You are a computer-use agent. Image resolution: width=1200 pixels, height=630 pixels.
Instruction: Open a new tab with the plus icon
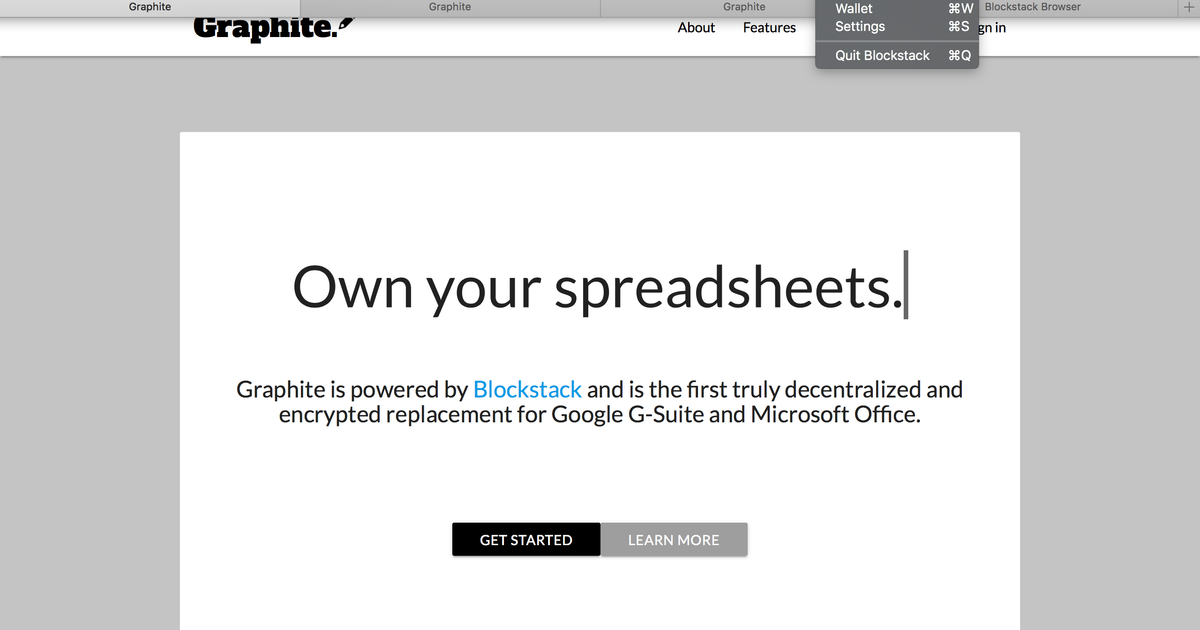(1188, 7)
